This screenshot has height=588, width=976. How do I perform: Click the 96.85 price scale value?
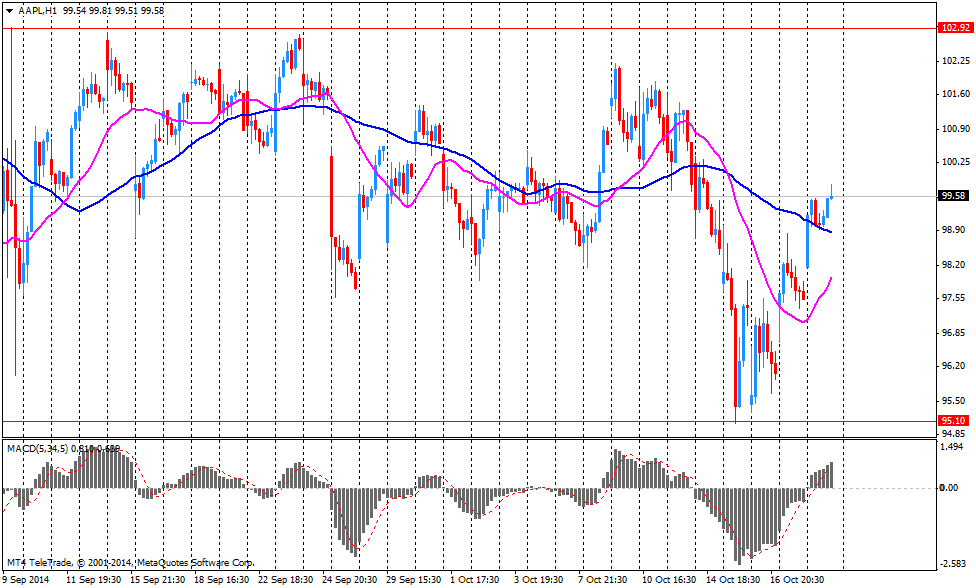[x=955, y=332]
